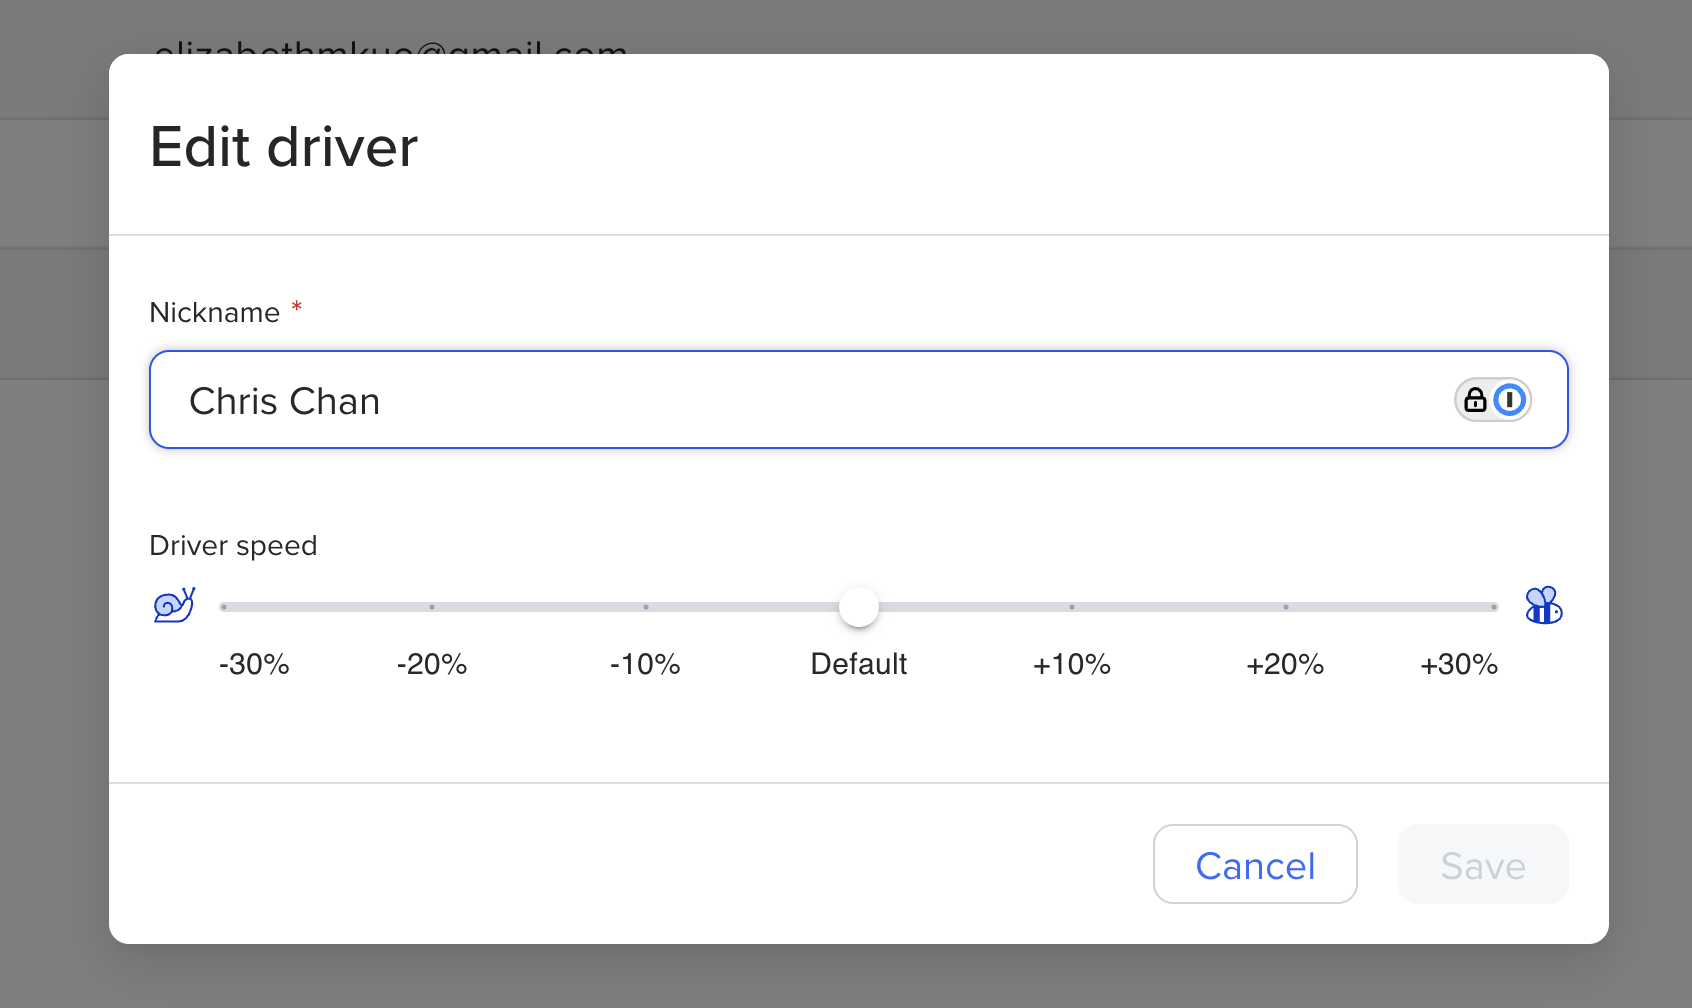Click the snail slow-speed icon
This screenshot has width=1692, height=1008.
174,605
